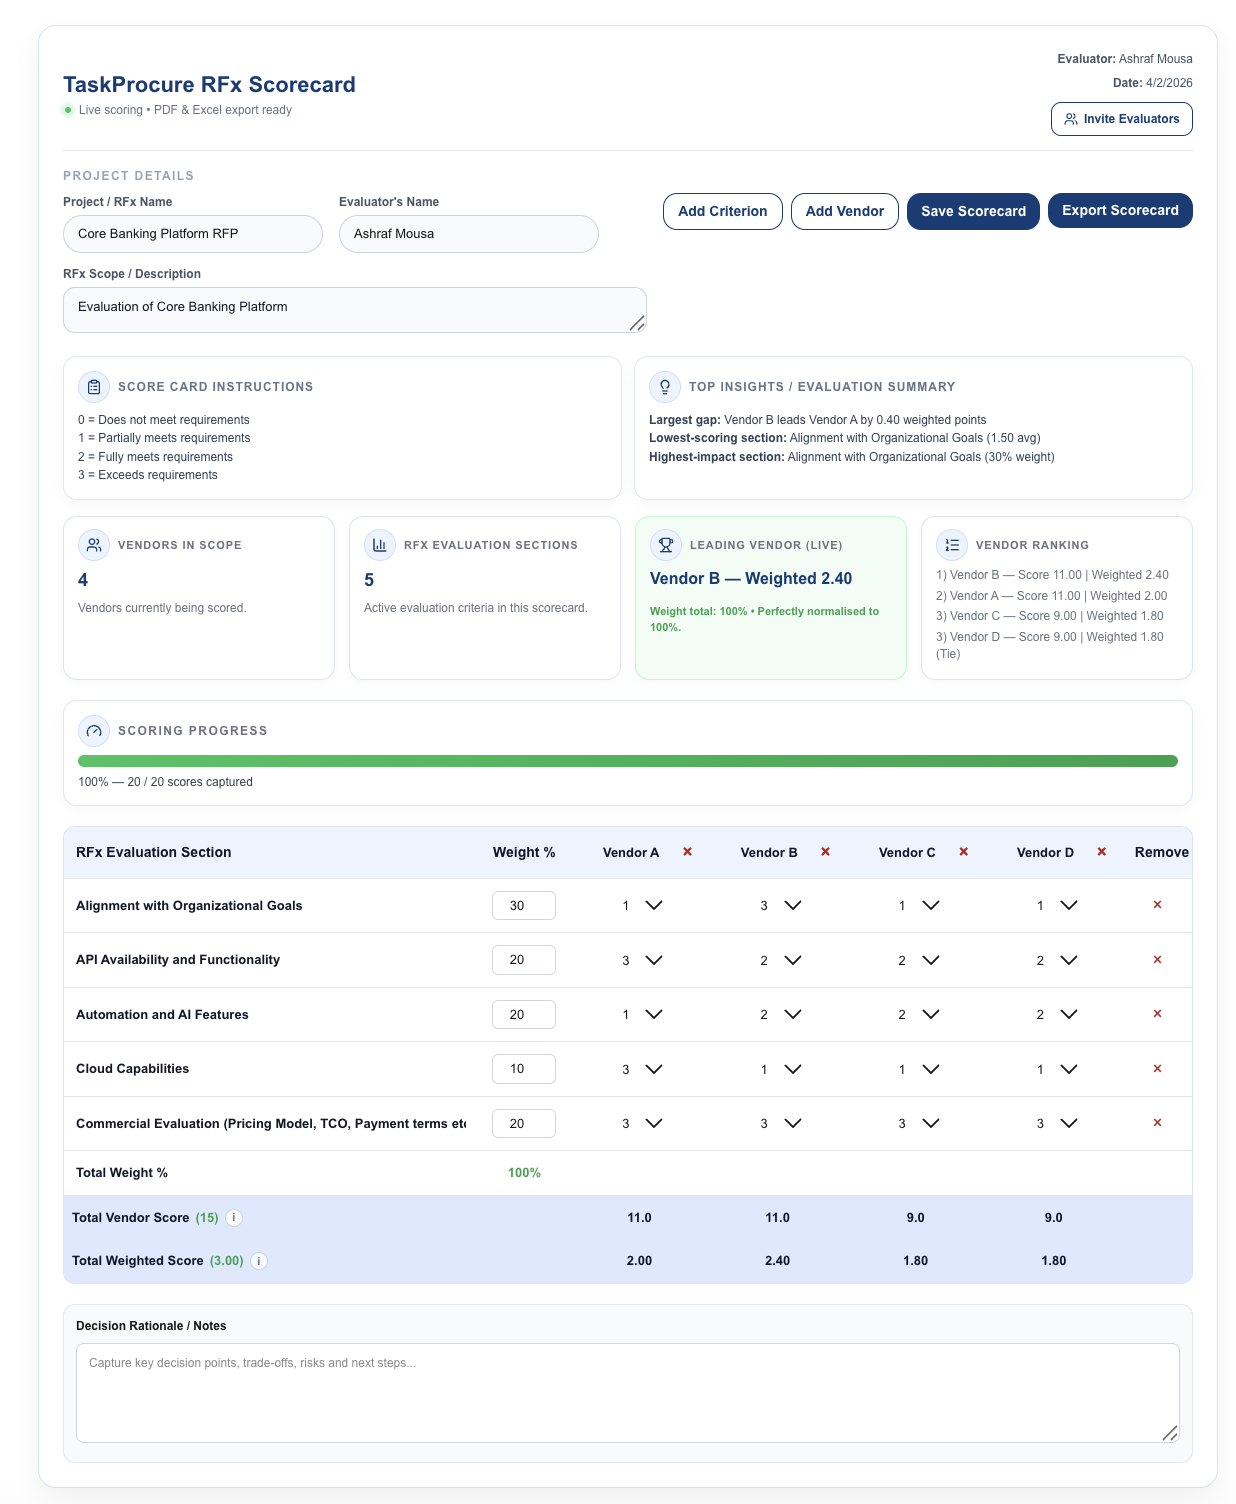Viewport: 1236px width, 1504px height.
Task: Click the Vendor A column header
Action: tap(631, 853)
